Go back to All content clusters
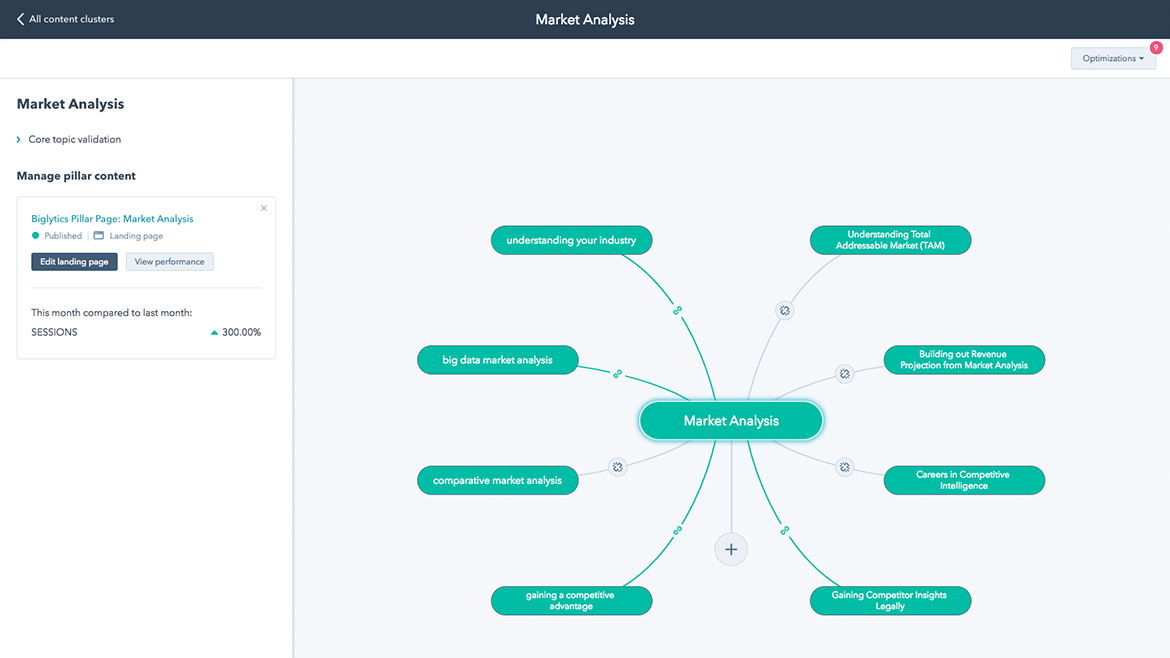The width and height of the screenshot is (1170, 658). tap(66, 19)
